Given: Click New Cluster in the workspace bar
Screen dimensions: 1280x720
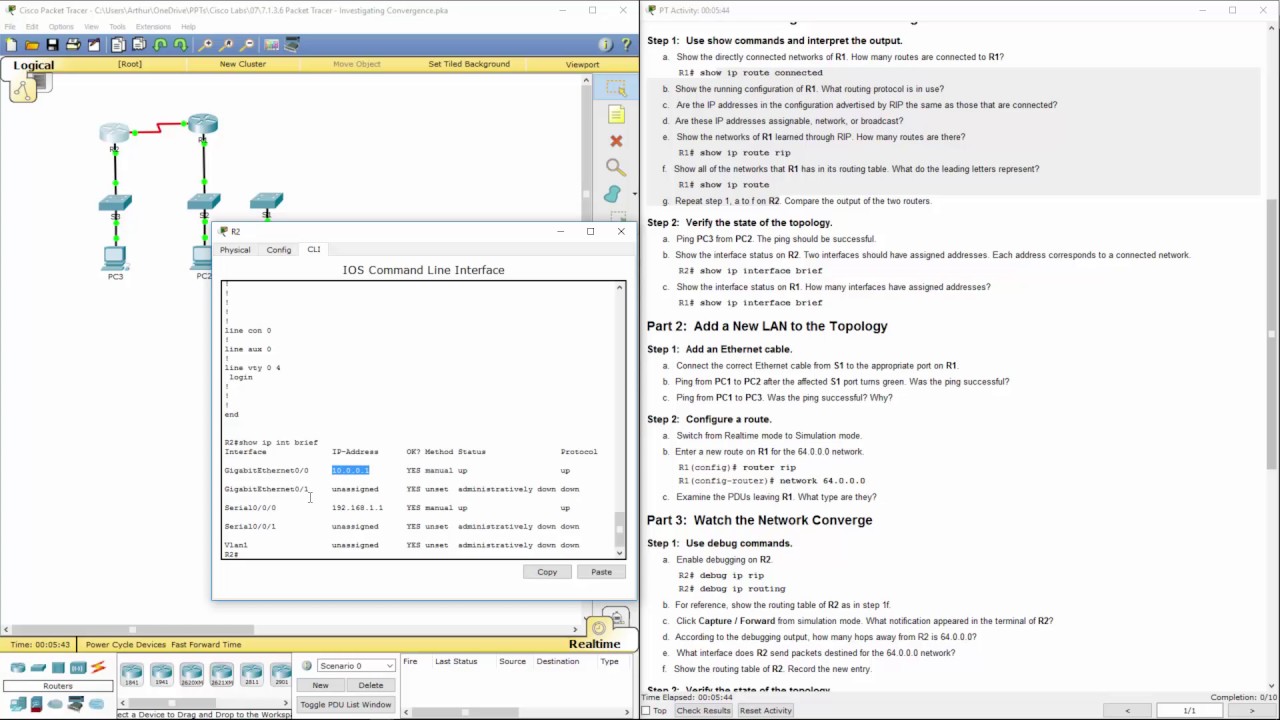Looking at the screenshot, I should click(243, 64).
